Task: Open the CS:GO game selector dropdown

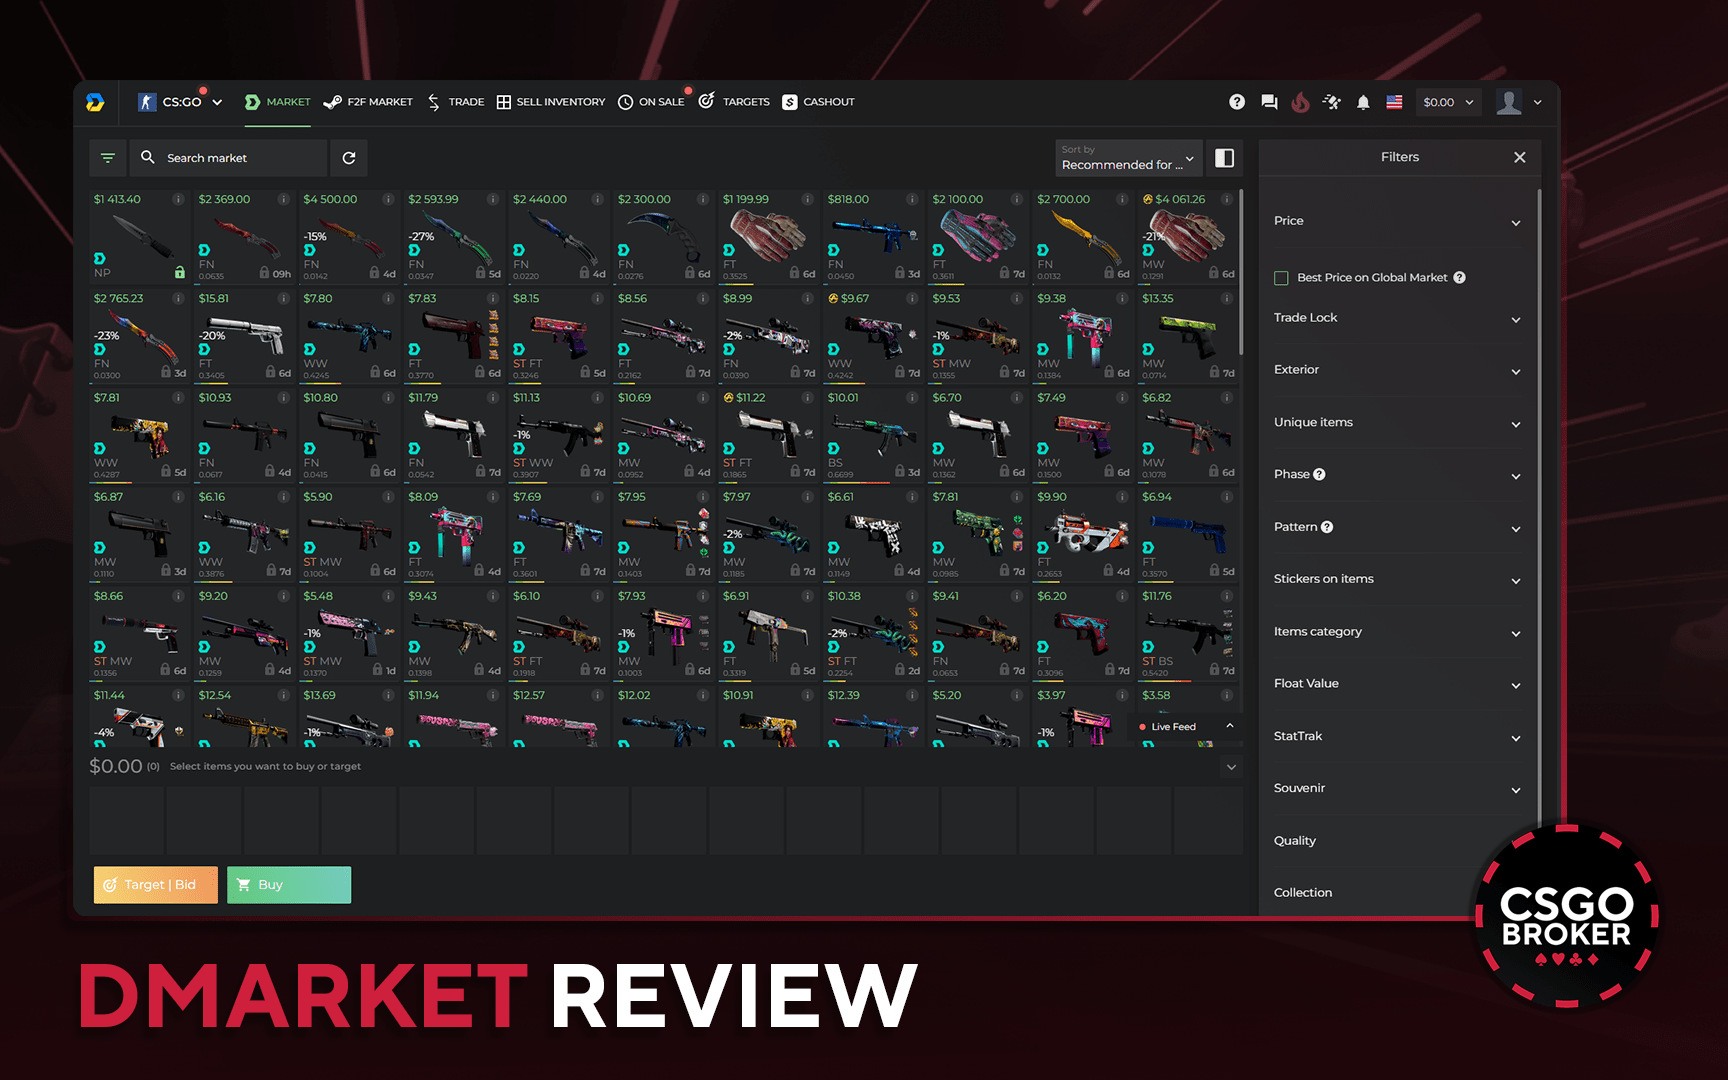Action: pos(180,101)
